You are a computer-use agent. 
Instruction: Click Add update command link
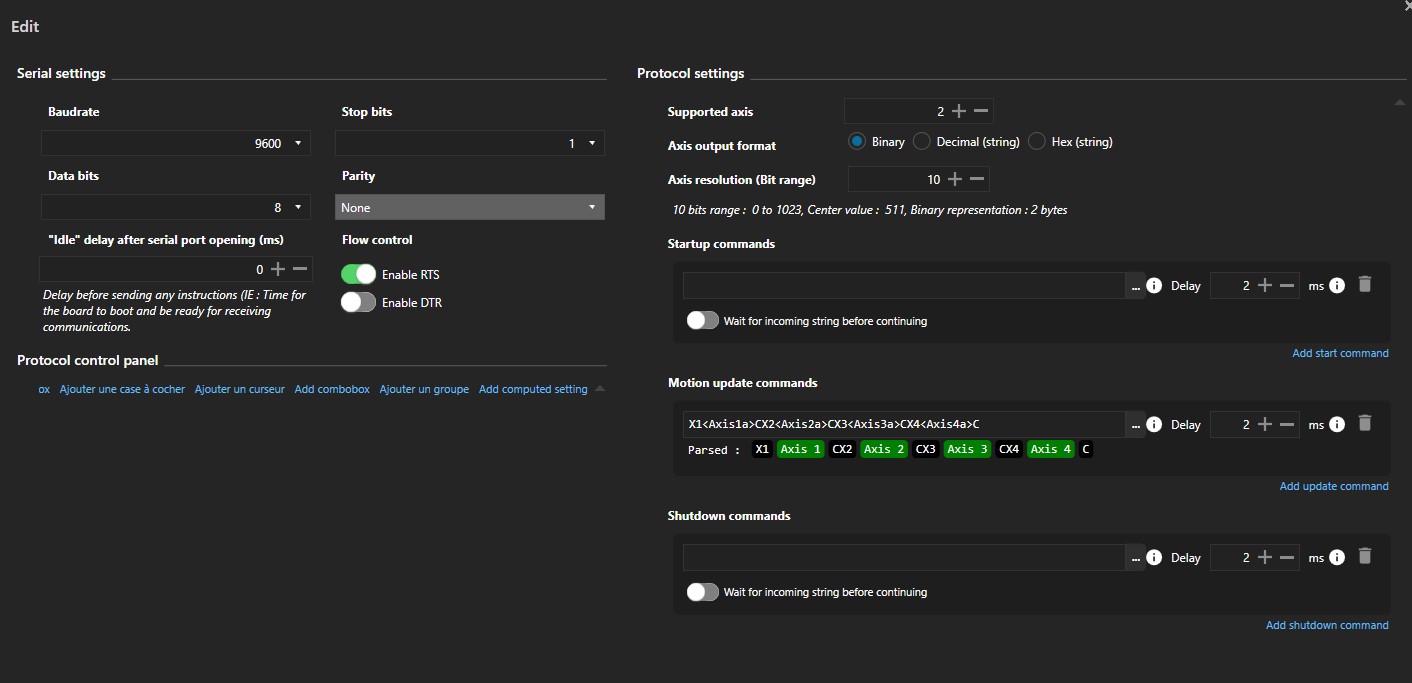[x=1334, y=486]
